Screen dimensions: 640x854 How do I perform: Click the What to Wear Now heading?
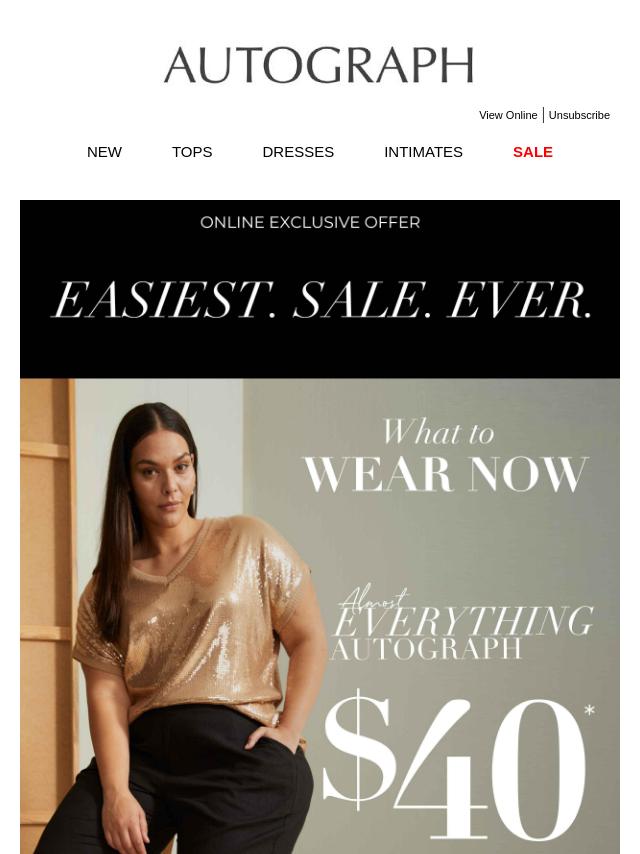pos(446,455)
